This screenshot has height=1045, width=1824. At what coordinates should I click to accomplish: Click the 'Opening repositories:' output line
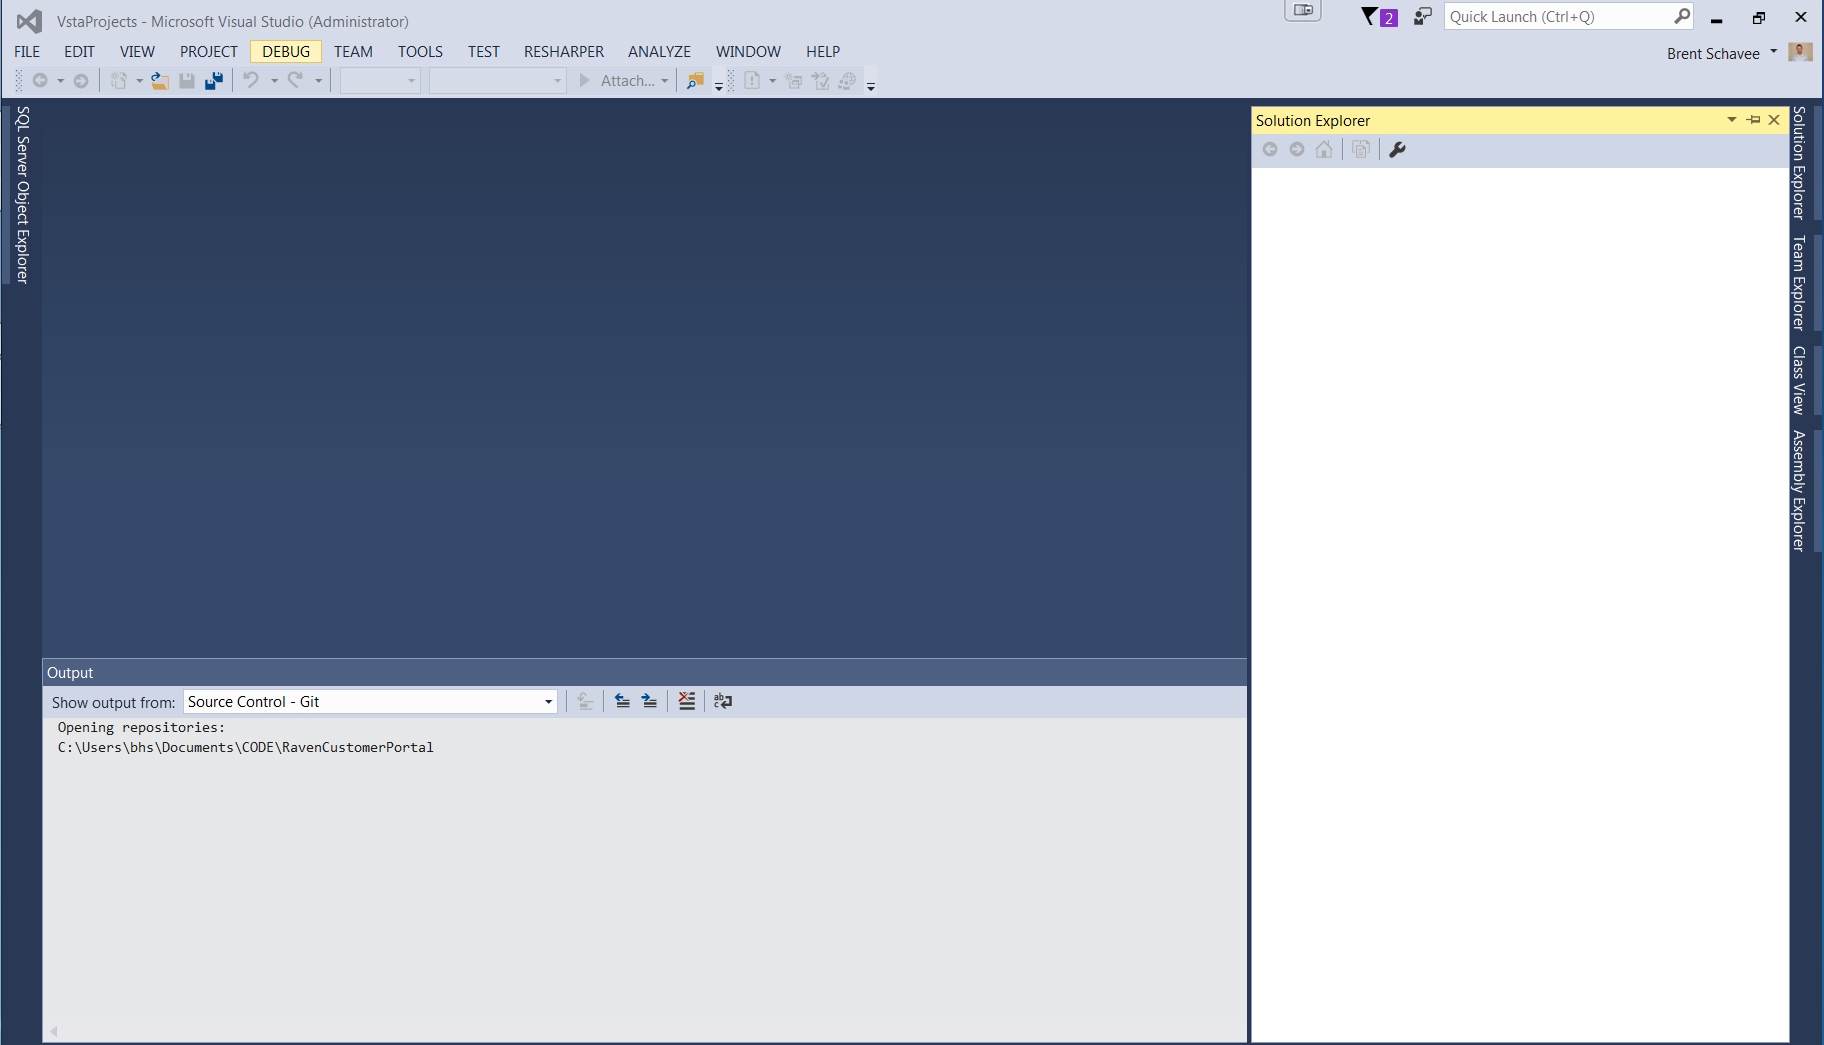(x=141, y=727)
